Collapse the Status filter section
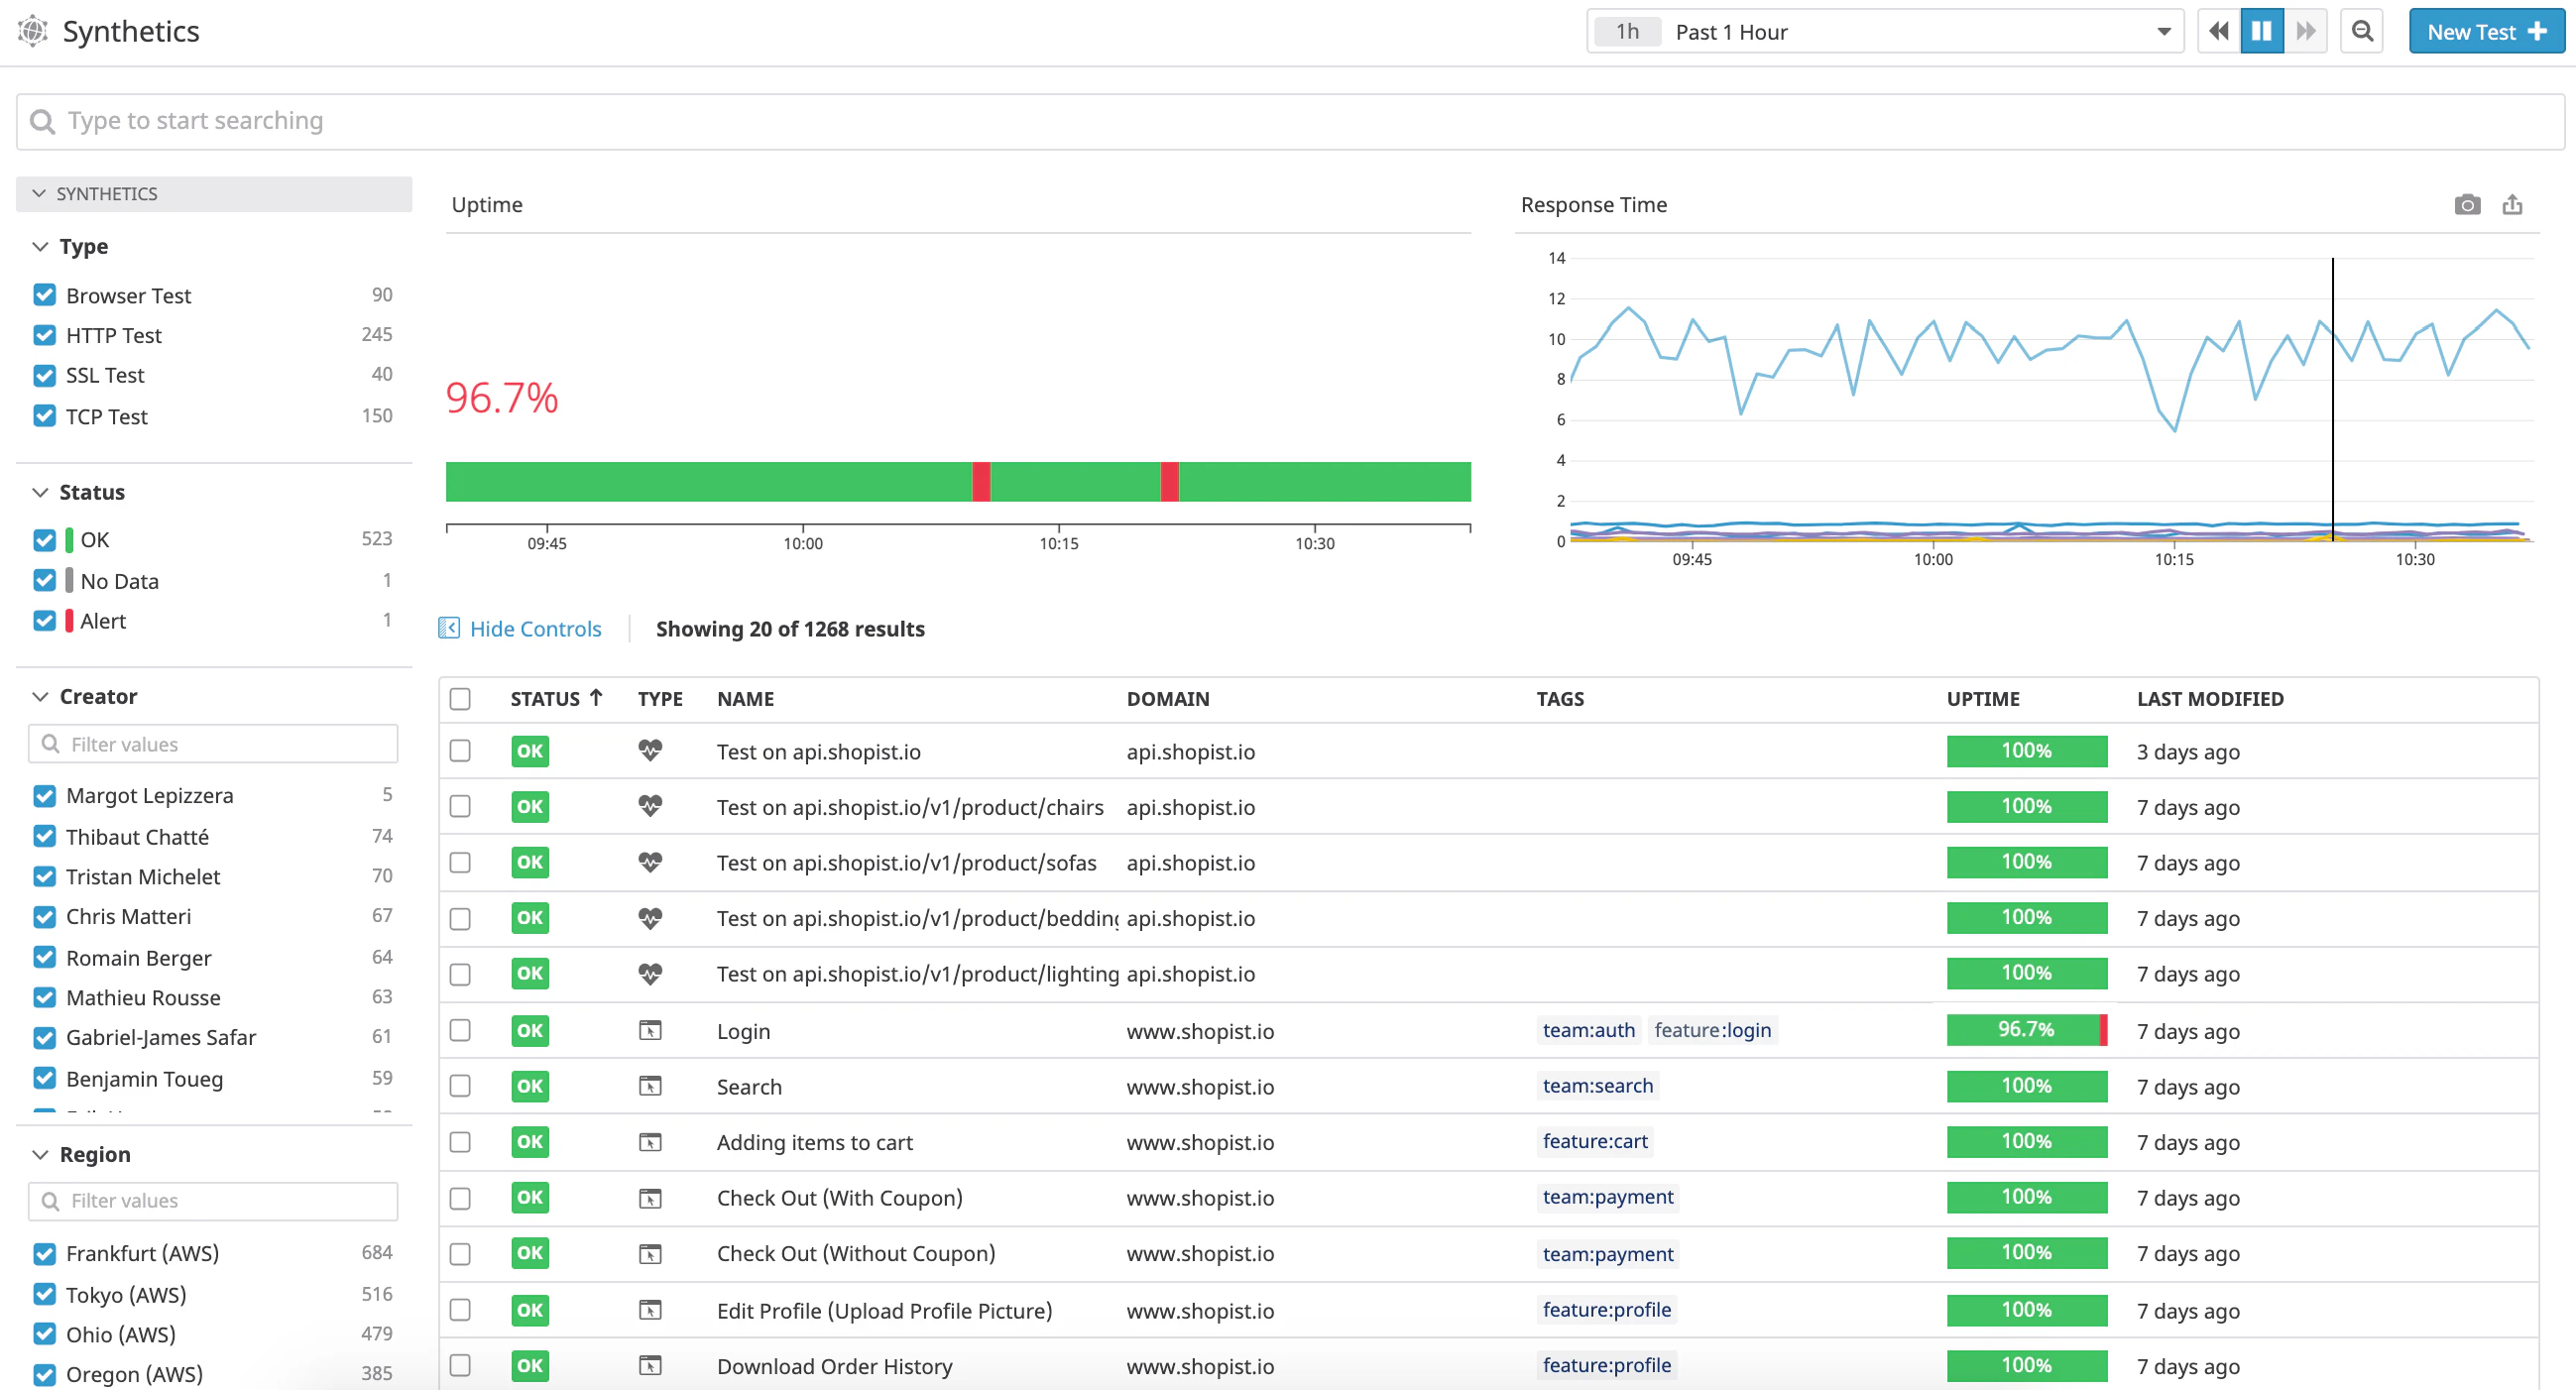This screenshot has width=2576, height=1390. click(40, 492)
